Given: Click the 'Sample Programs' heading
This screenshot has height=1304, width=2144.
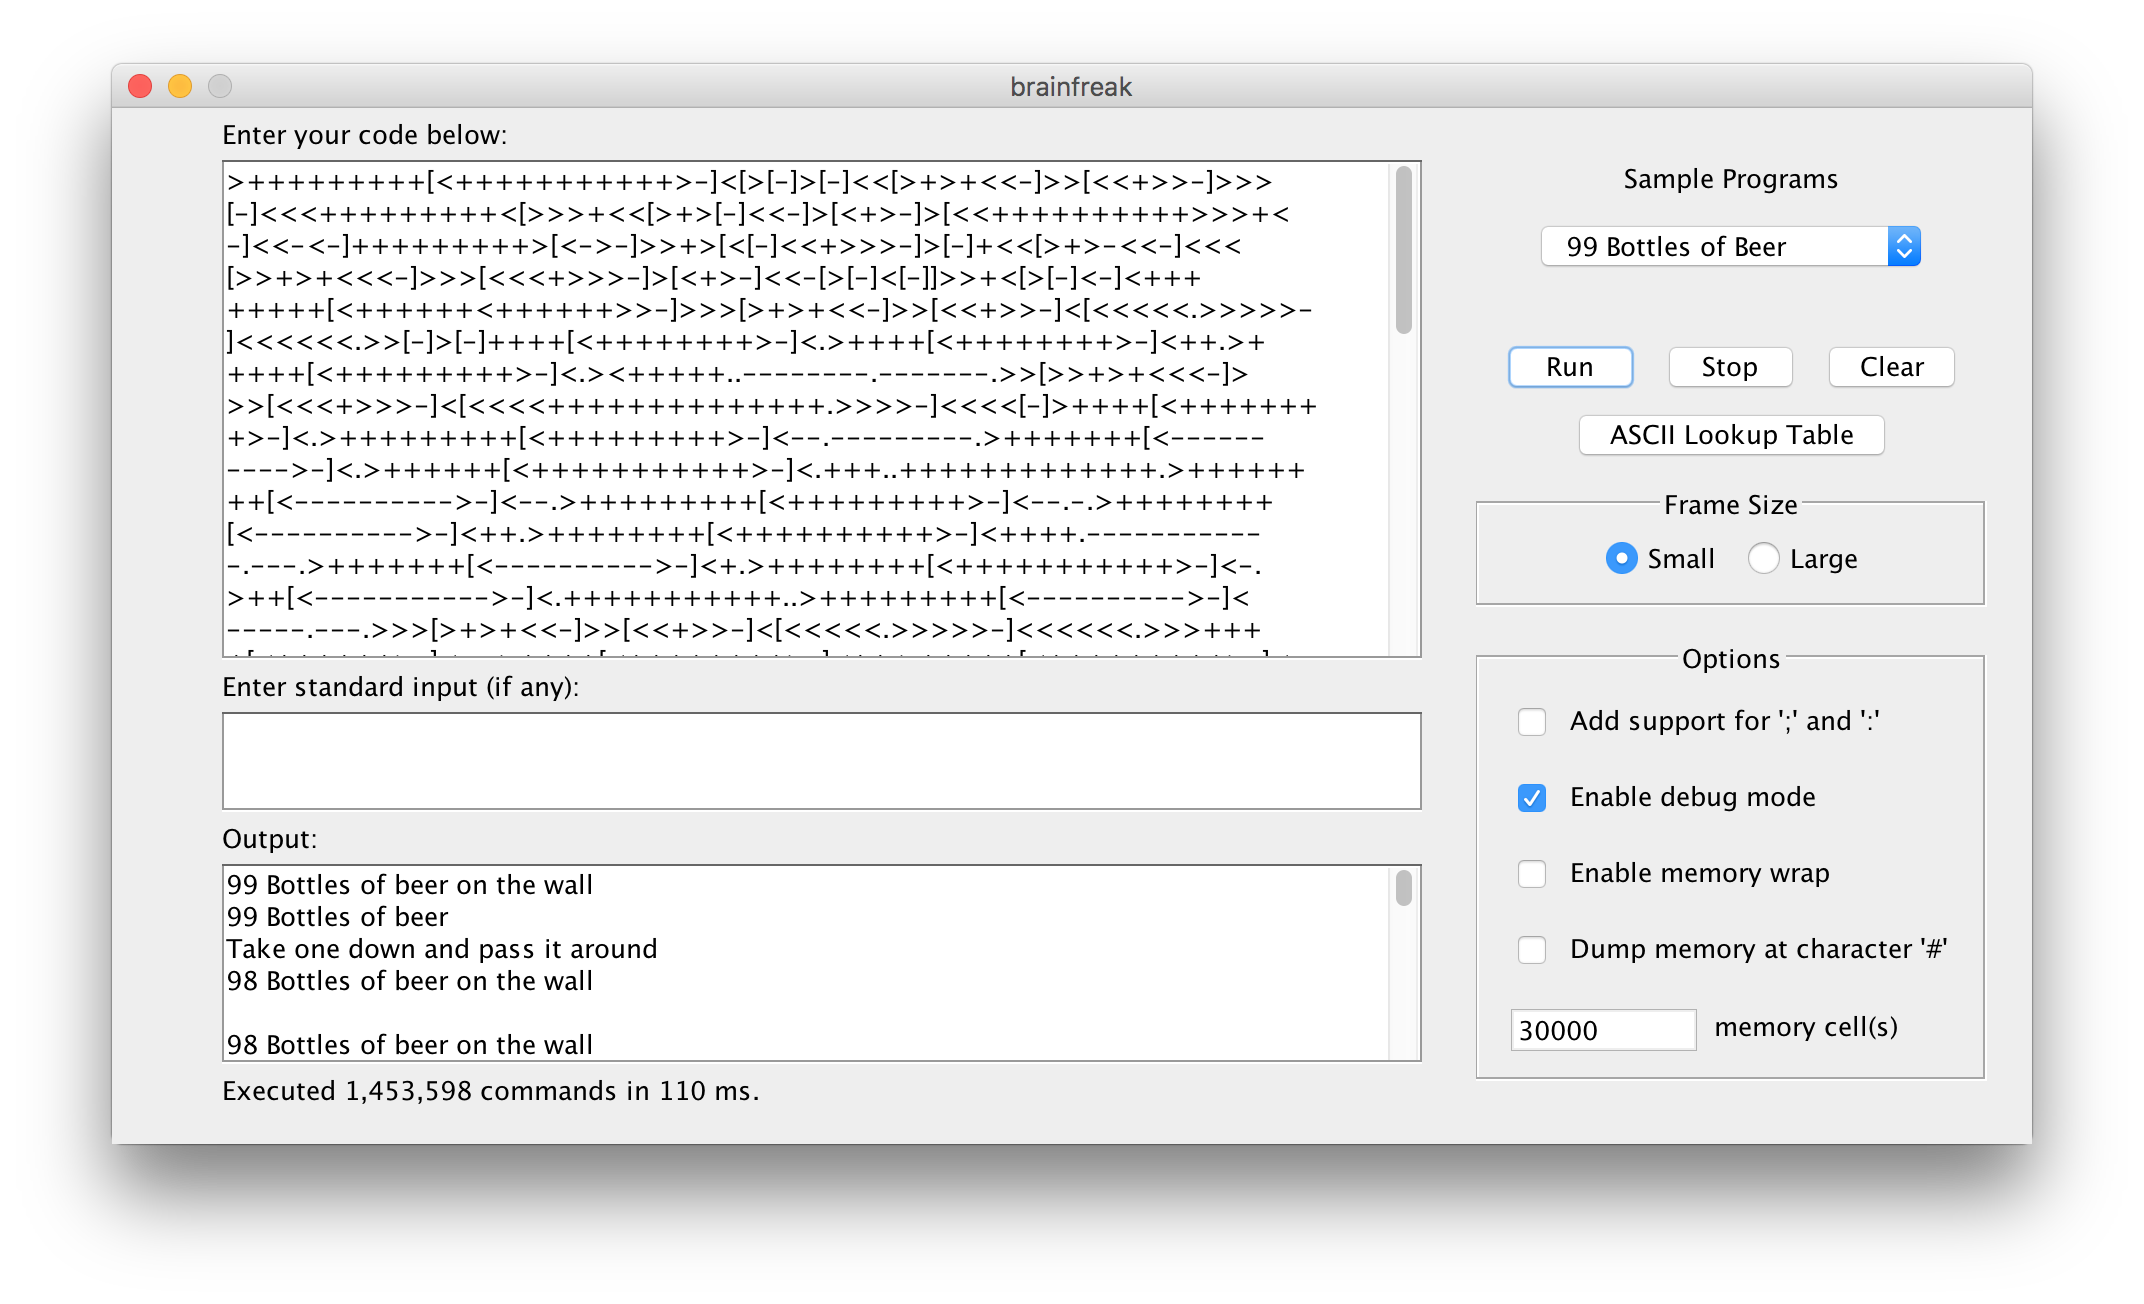Looking at the screenshot, I should click(1730, 179).
